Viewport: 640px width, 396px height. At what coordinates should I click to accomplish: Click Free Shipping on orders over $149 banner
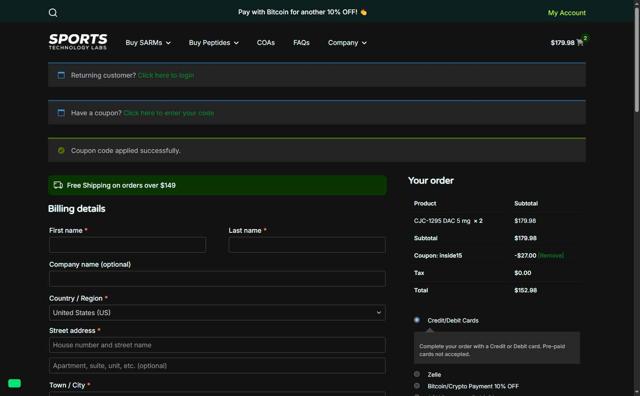(x=217, y=185)
